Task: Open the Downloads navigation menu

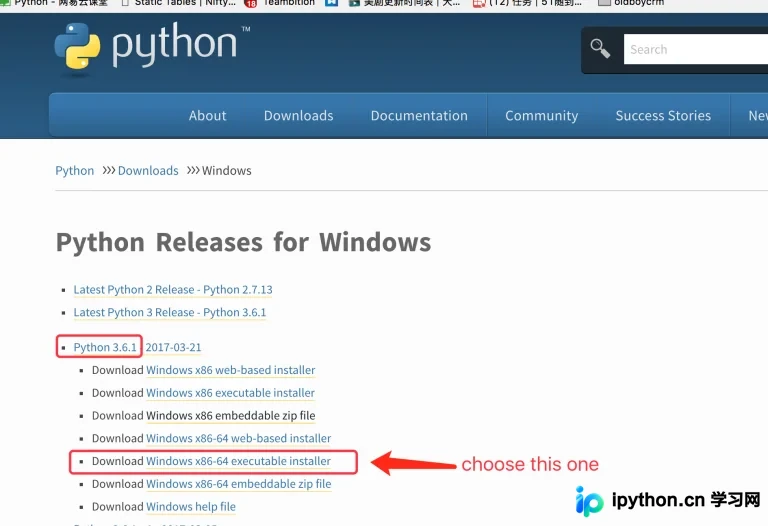Action: pos(298,116)
